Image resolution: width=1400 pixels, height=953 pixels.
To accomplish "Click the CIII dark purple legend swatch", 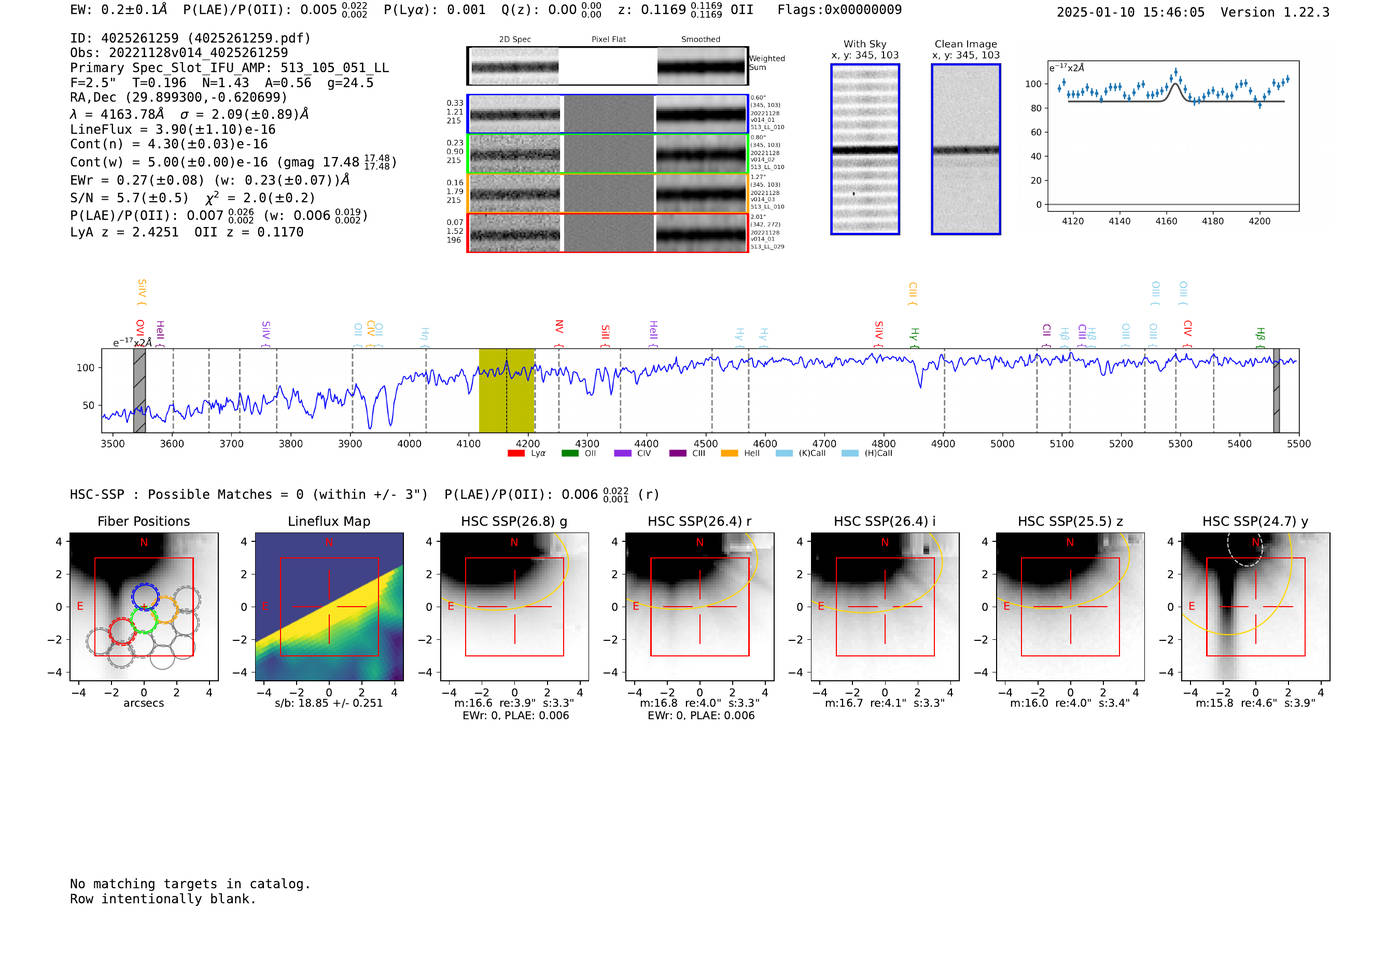I will 678,454.
